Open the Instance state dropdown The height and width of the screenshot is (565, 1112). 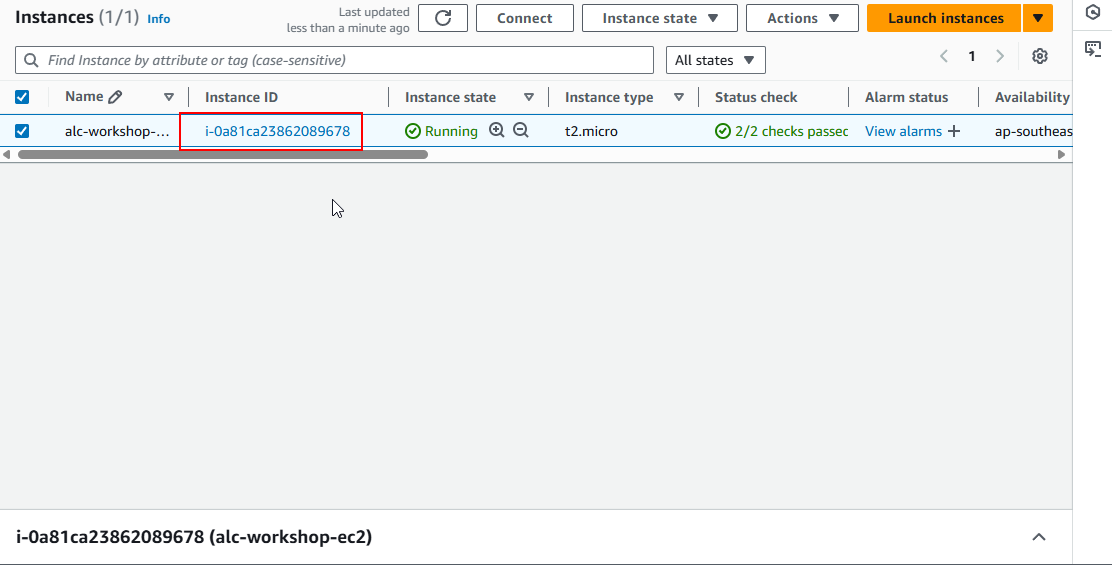coord(659,18)
